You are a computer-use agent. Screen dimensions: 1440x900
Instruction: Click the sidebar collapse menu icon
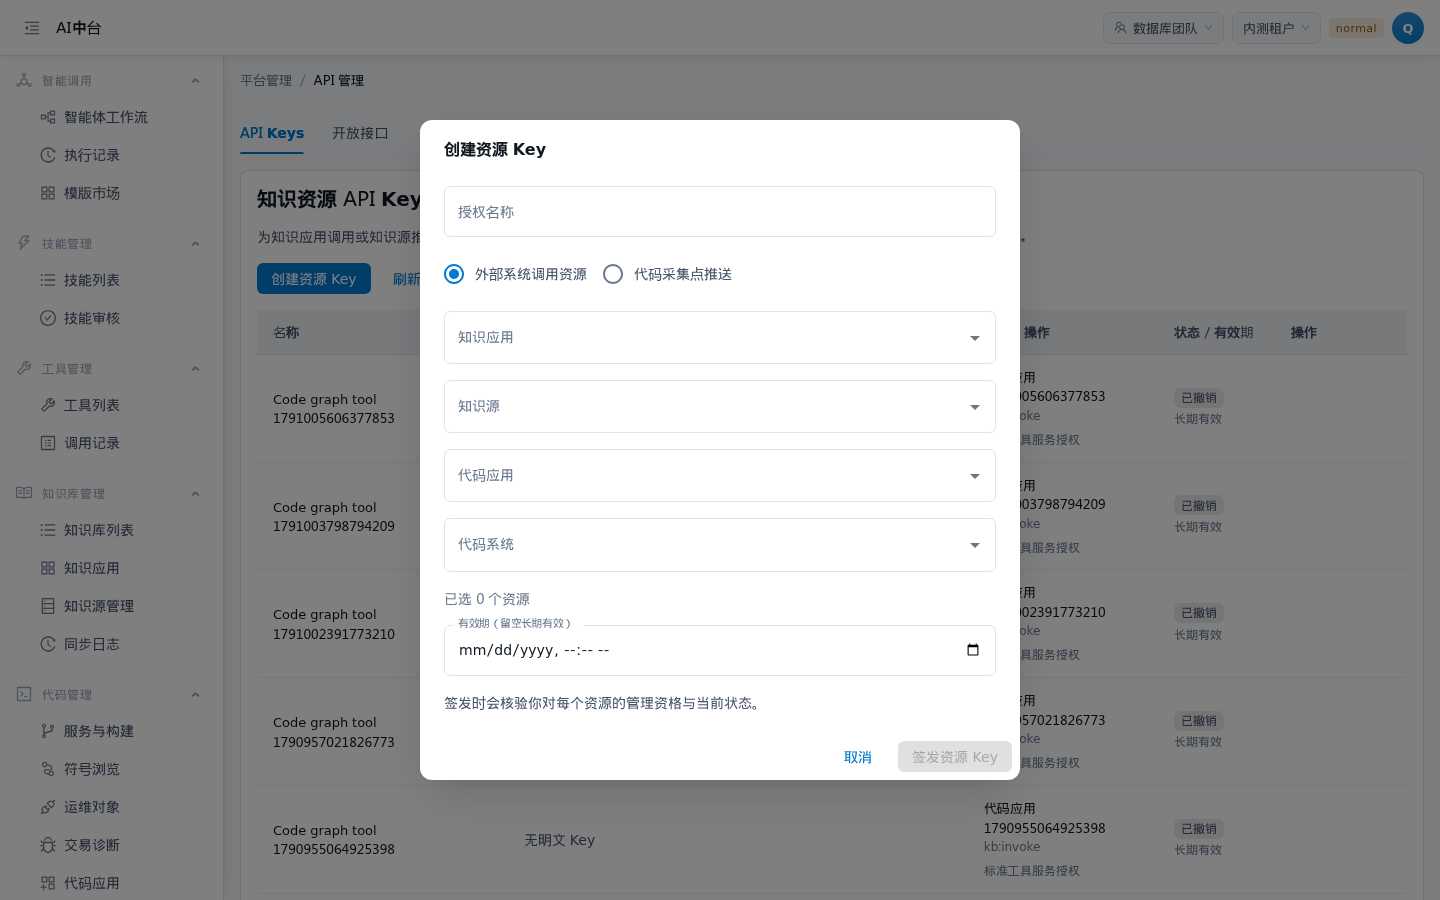click(x=32, y=28)
